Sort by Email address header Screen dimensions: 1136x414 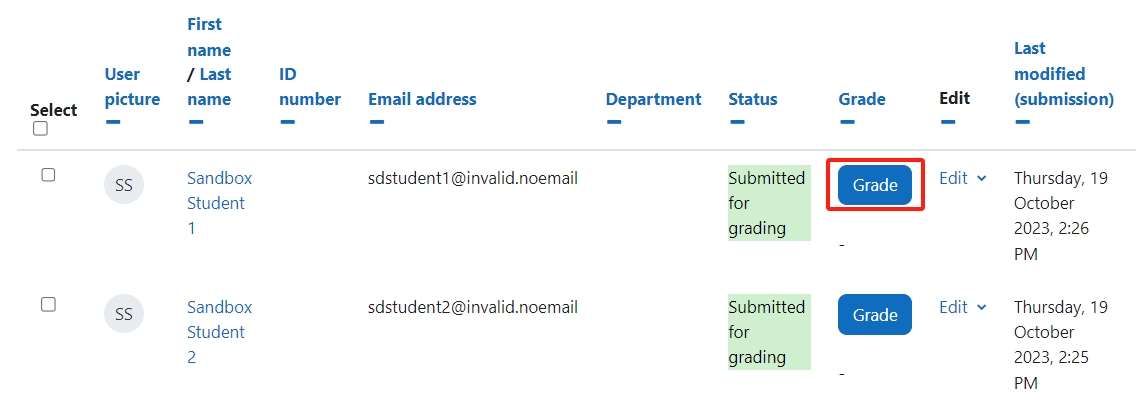[422, 99]
